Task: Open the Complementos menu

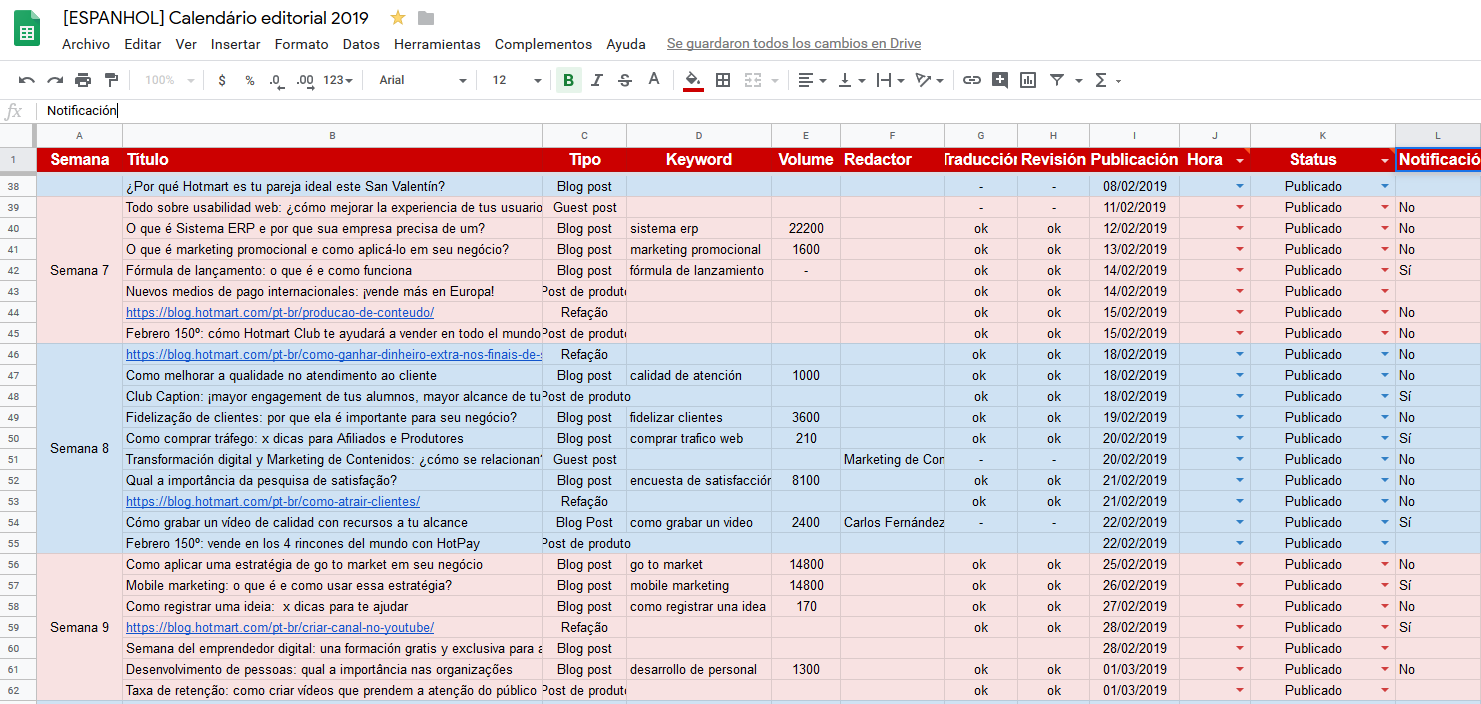Action: 544,44
